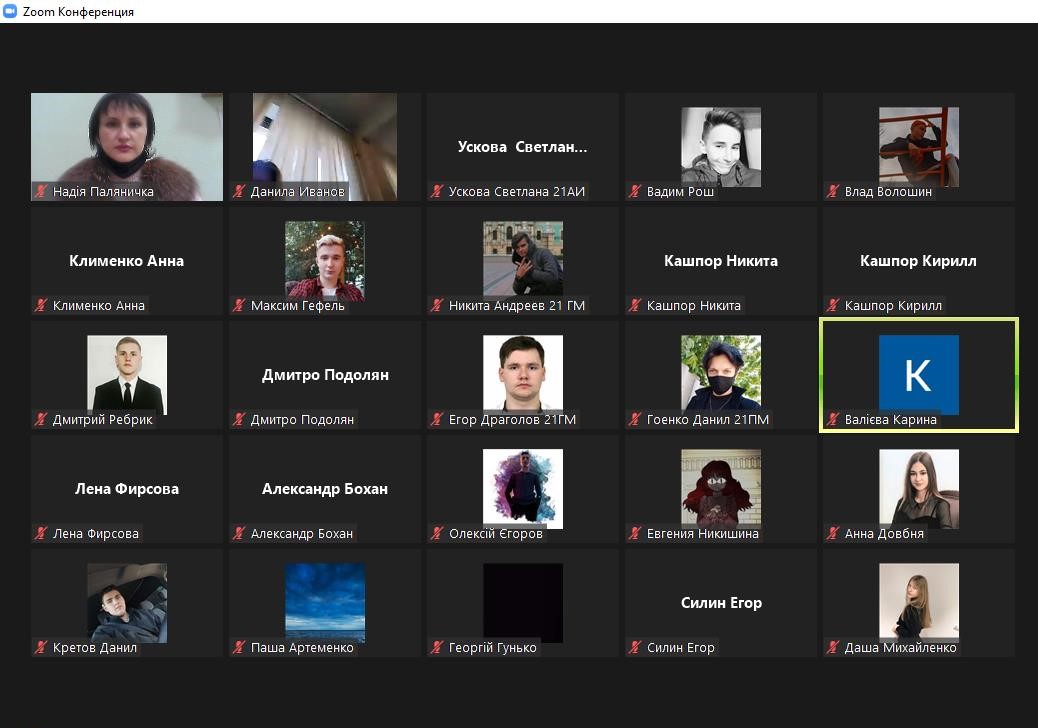Screen dimensions: 1038x728
Task: Click Вадим Рош's black-and-white profile photo
Action: pos(721,147)
